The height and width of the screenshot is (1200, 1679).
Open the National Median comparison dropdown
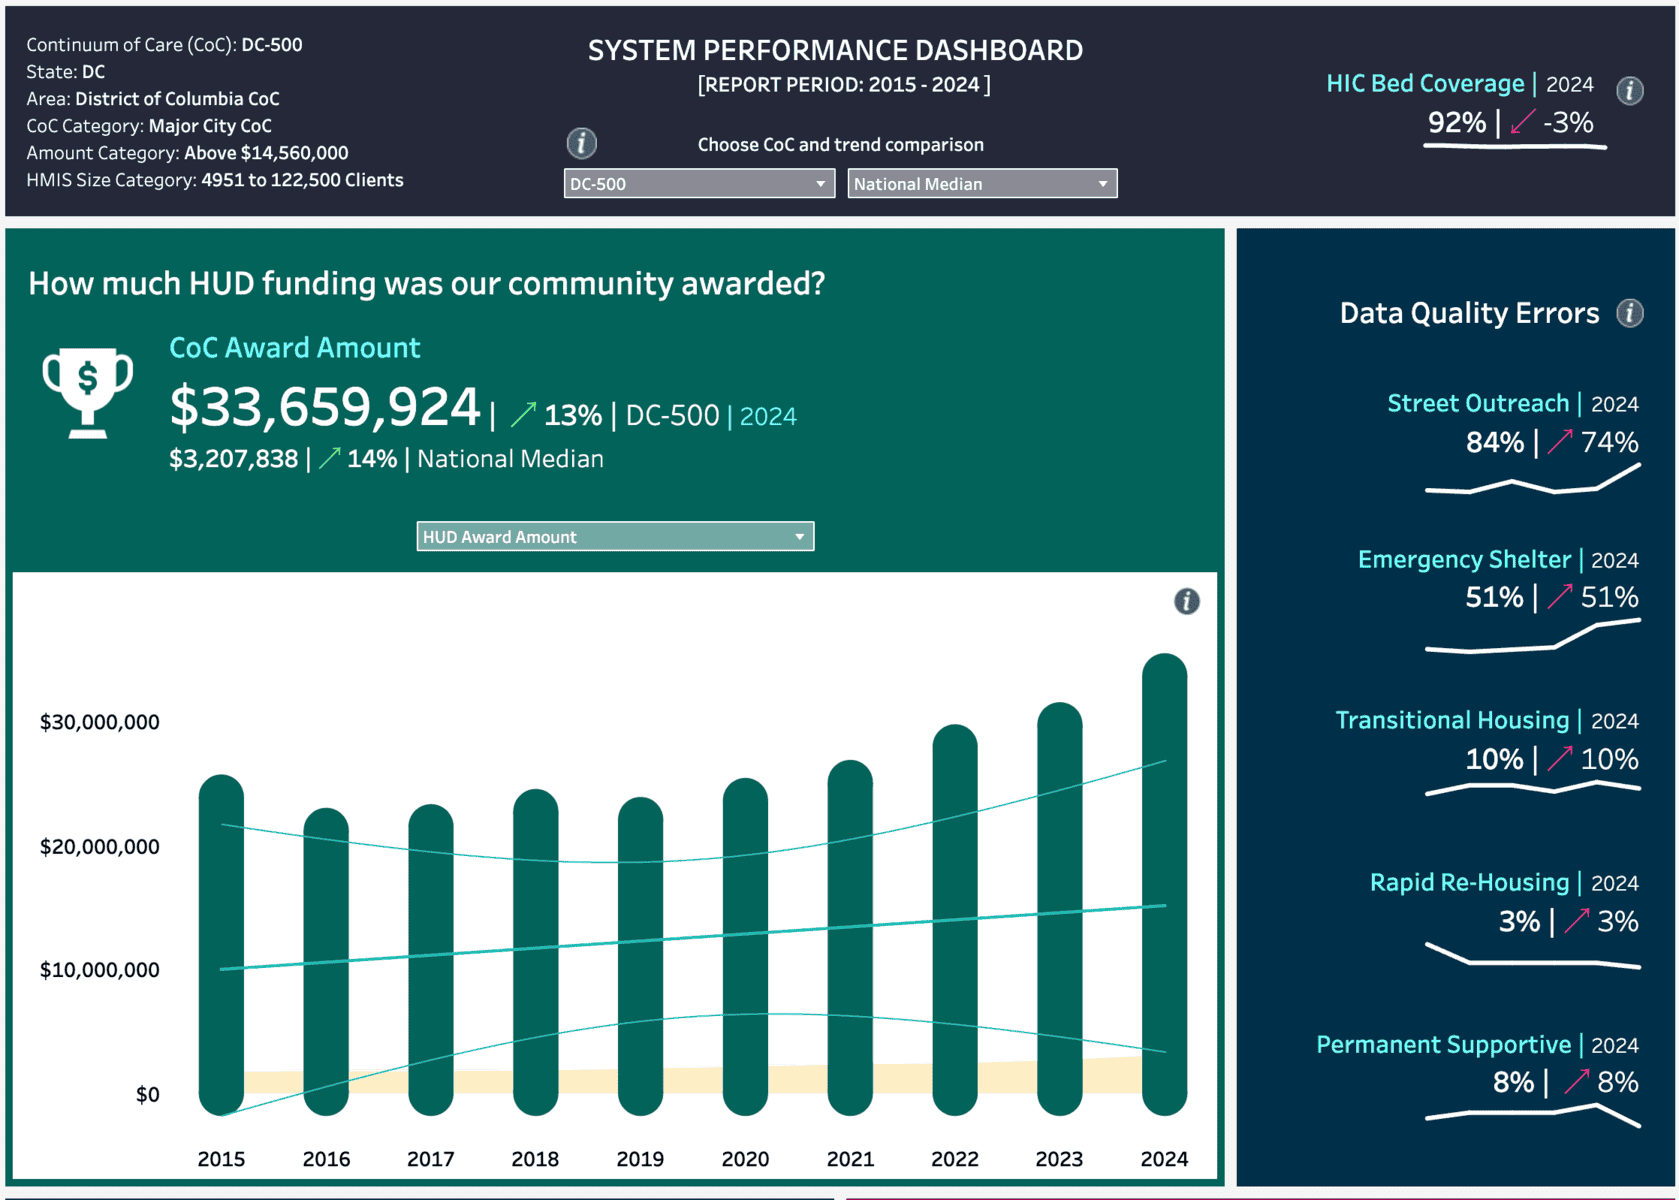click(x=982, y=184)
